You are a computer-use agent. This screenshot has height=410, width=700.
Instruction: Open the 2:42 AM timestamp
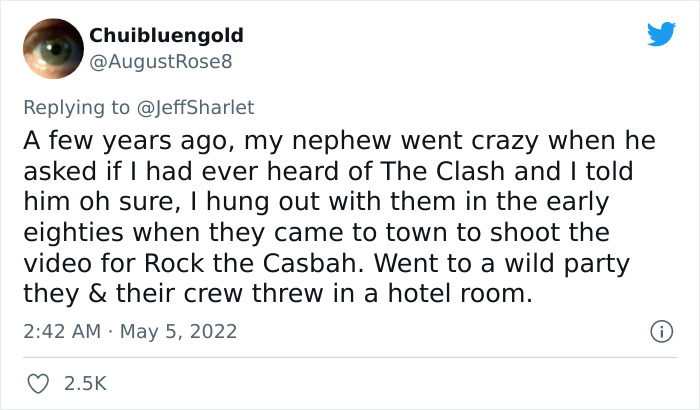coord(62,331)
